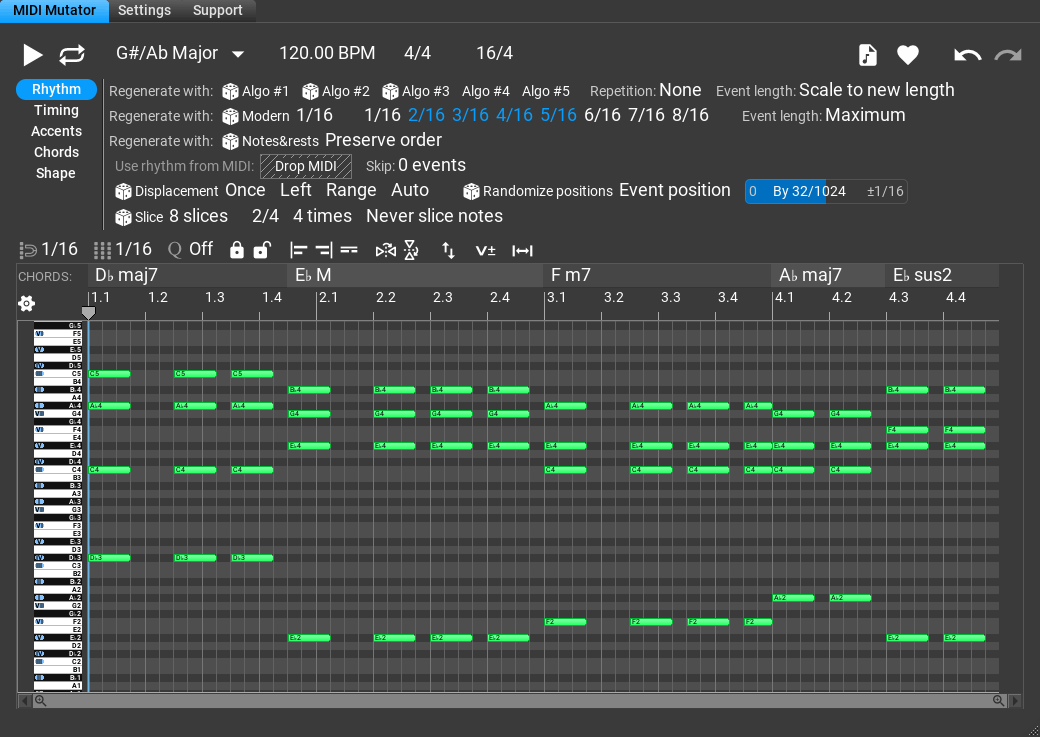Click the export MIDI file icon

point(866,55)
